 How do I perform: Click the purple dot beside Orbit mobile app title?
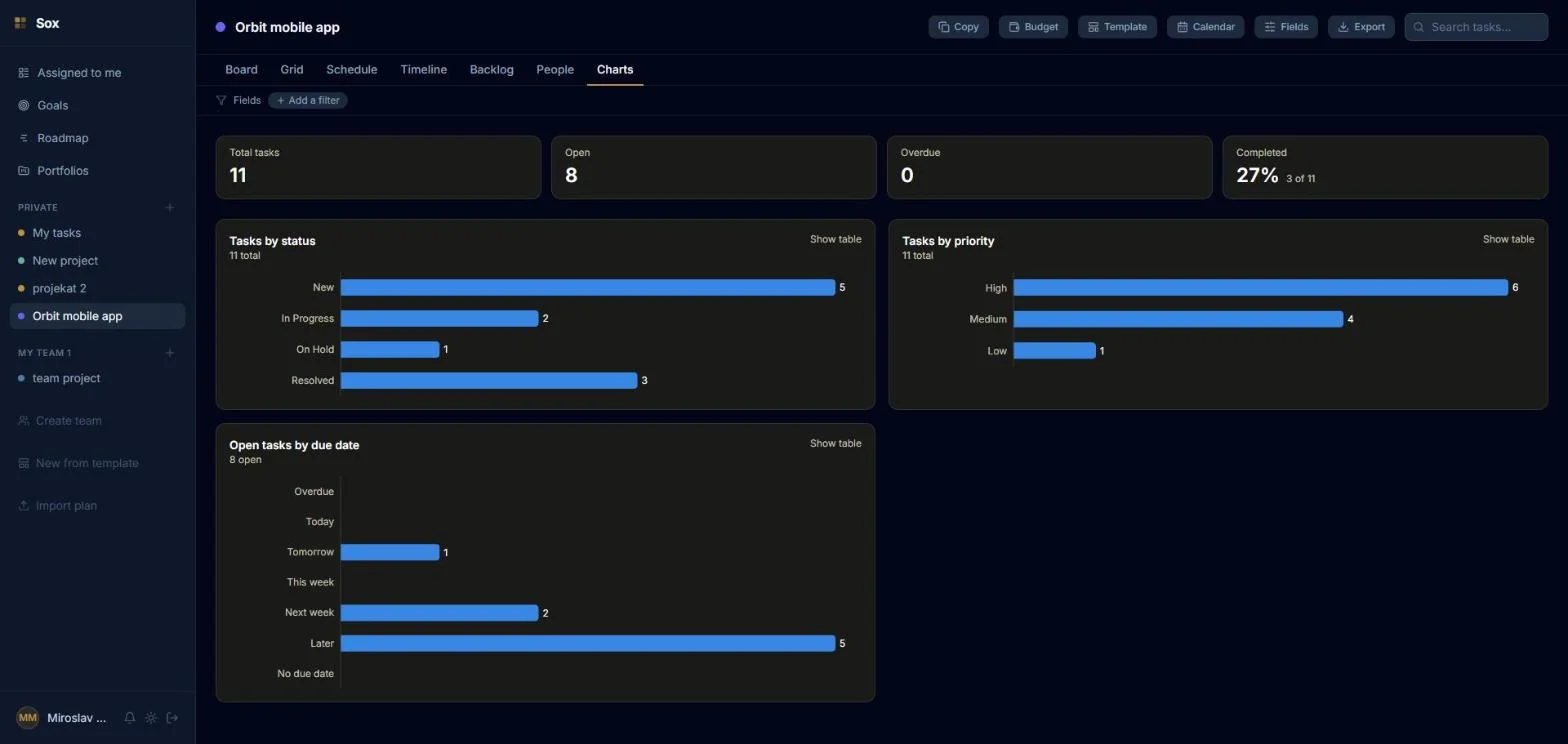pyautogui.click(x=221, y=27)
